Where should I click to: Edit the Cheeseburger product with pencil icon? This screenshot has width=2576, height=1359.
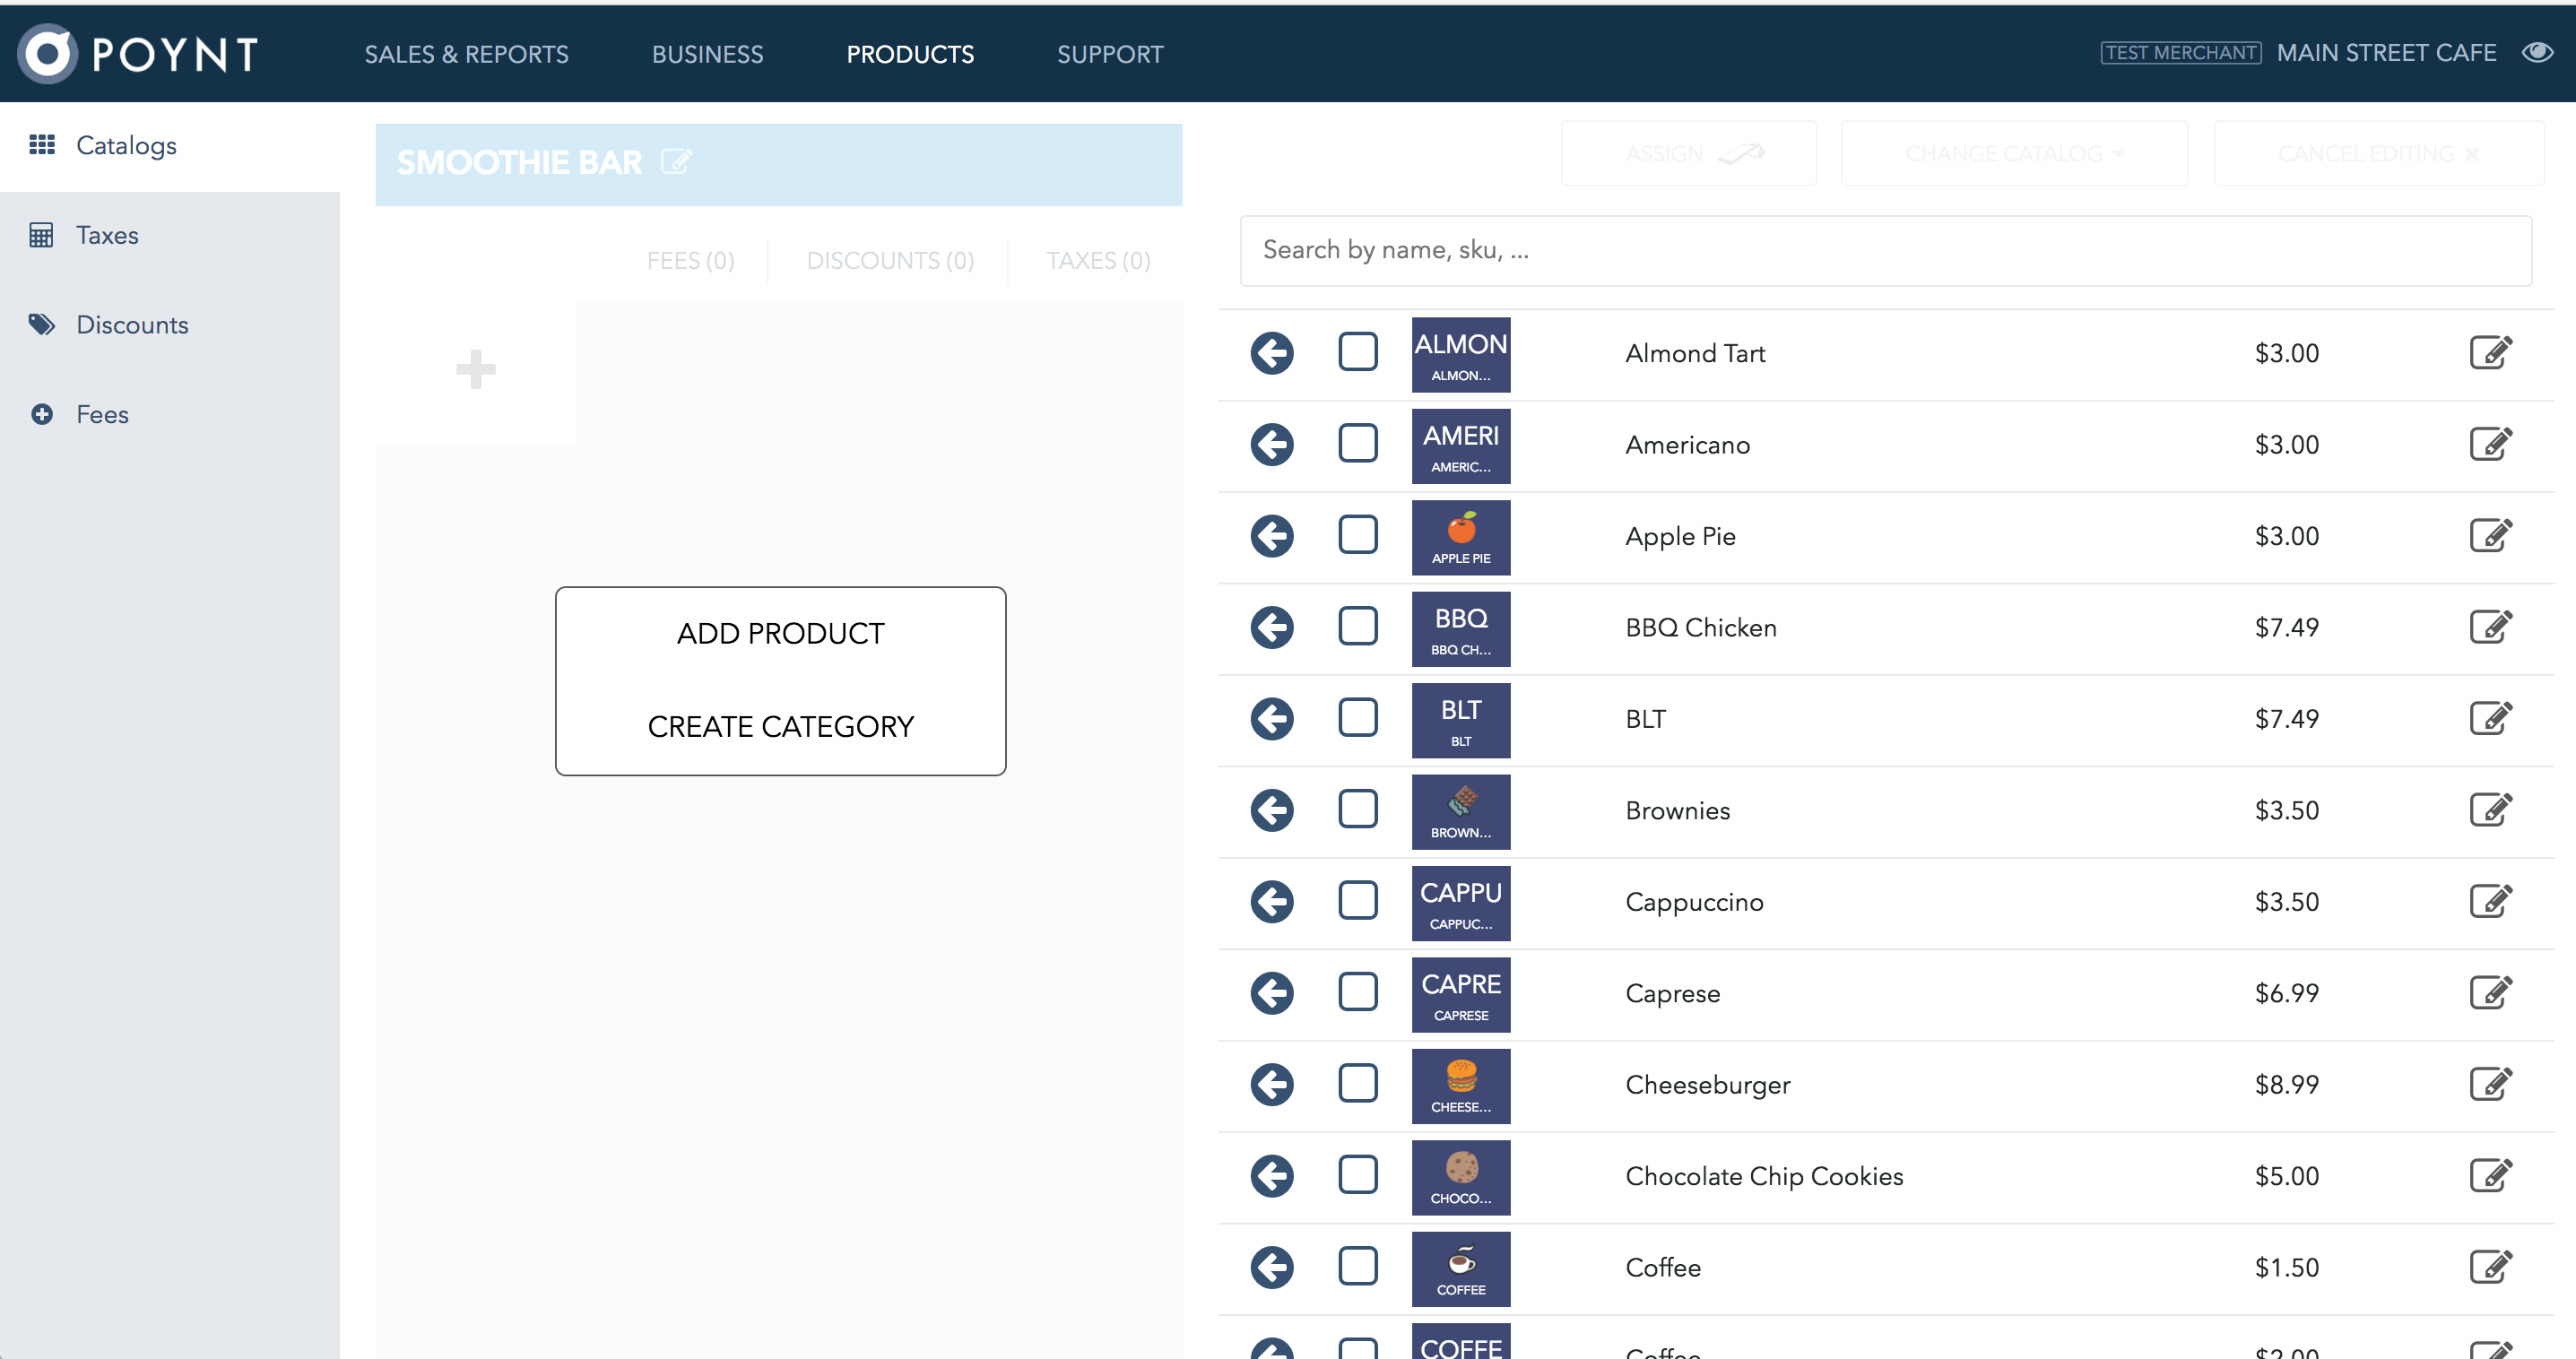pos(2492,1084)
